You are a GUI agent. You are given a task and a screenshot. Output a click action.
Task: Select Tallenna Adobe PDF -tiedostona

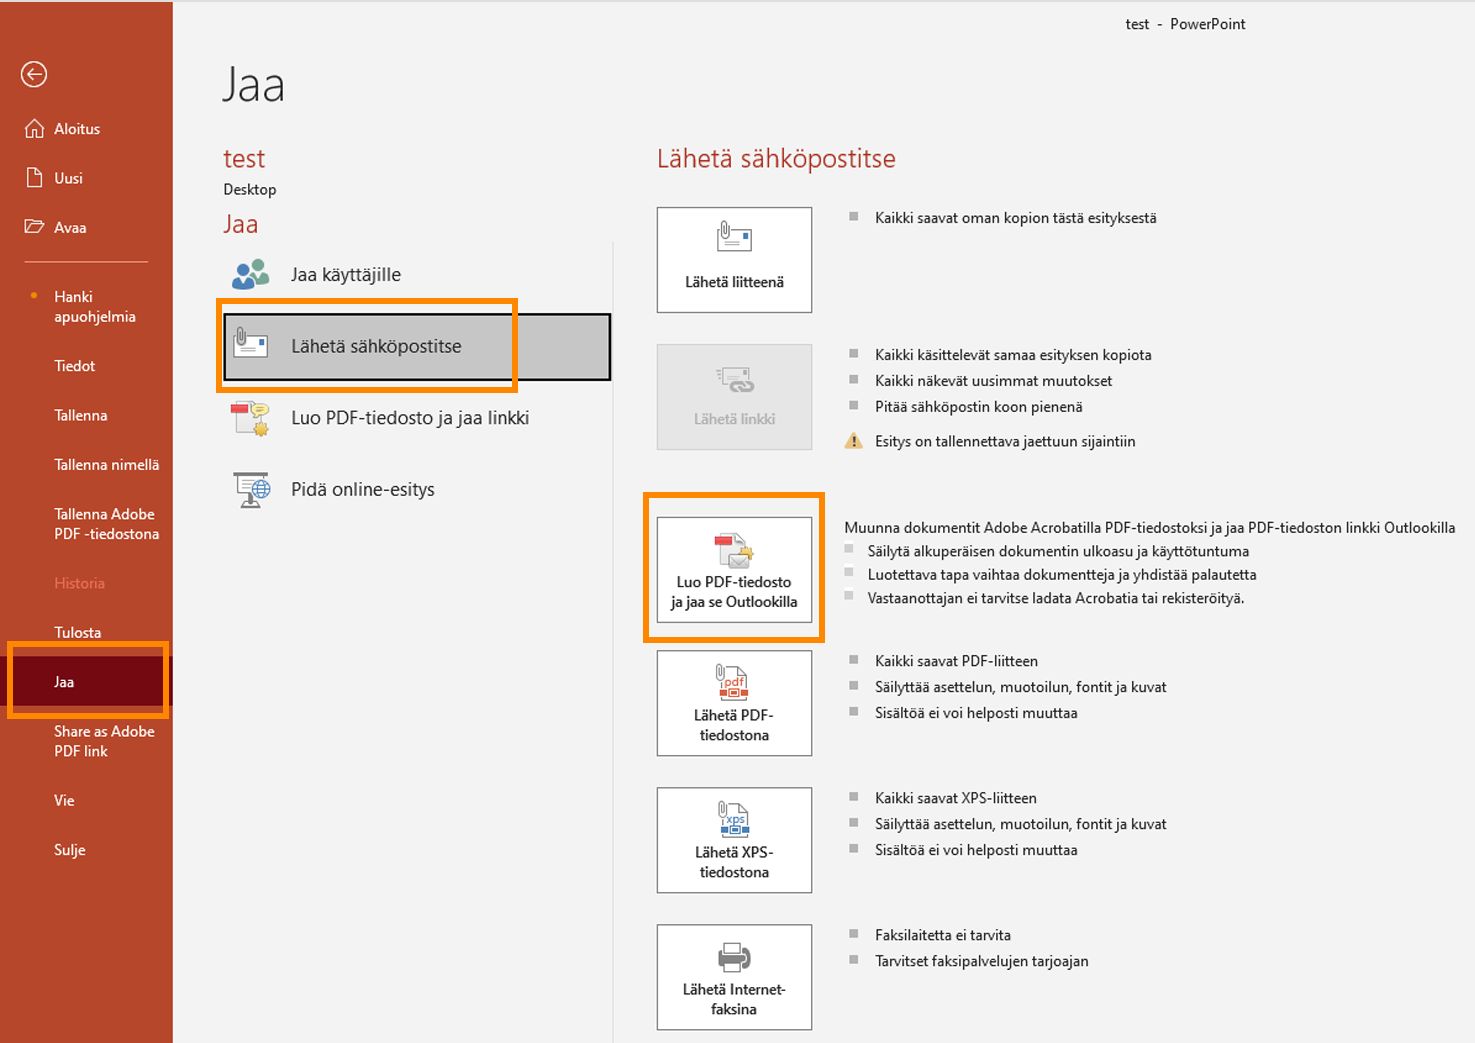[106, 524]
